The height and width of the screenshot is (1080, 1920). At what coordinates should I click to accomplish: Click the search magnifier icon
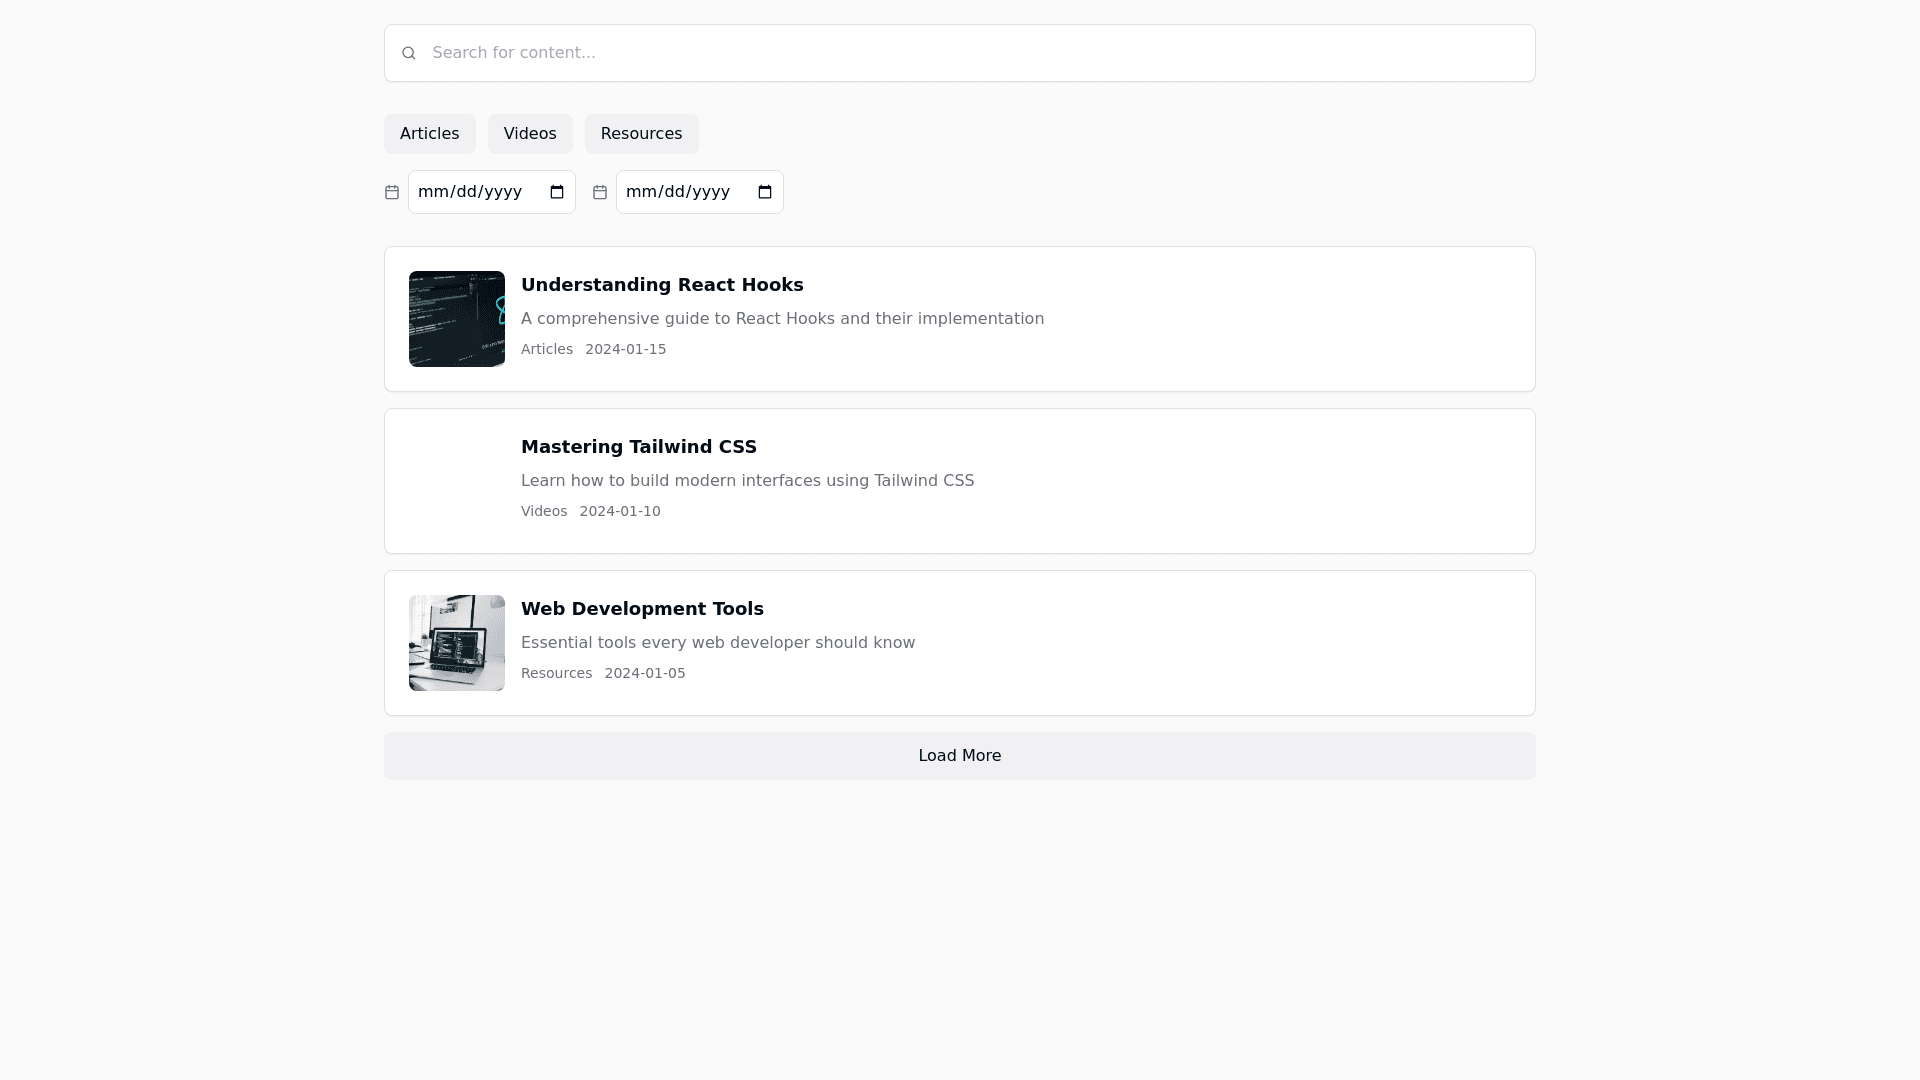408,53
